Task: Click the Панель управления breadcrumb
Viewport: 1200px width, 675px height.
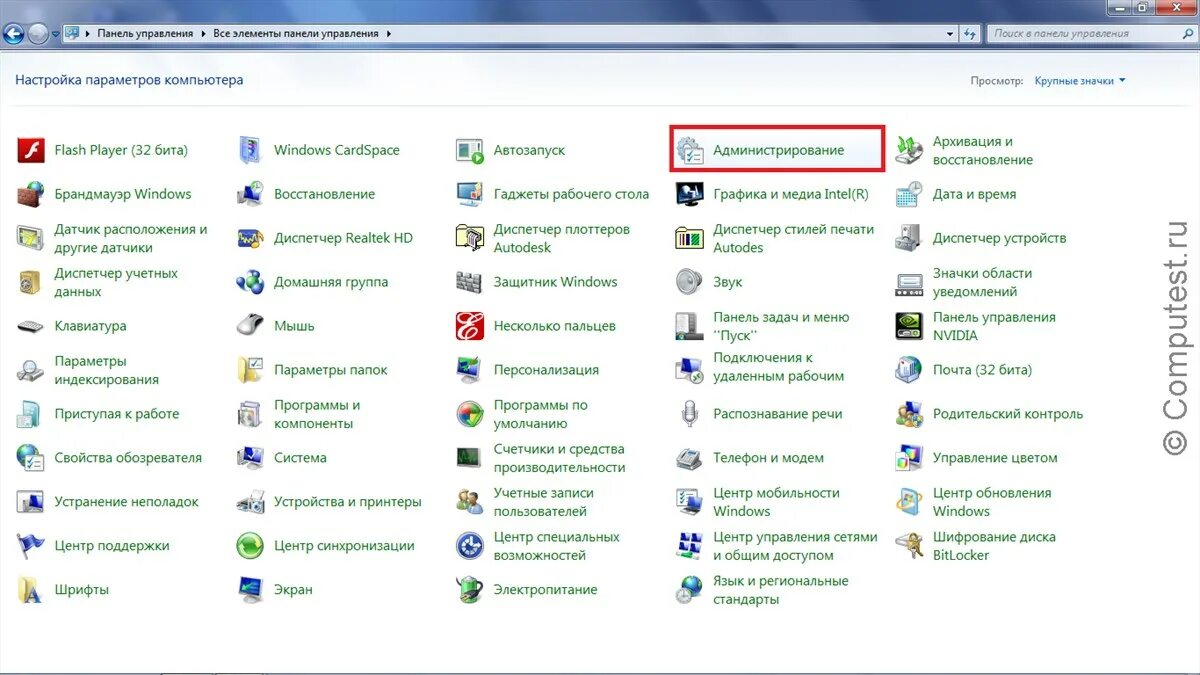Action: point(145,33)
